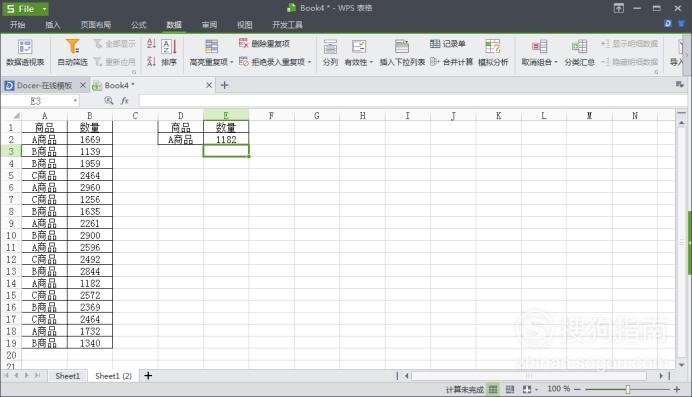Open the Name Box dropdown arrow
This screenshot has height=397, width=692.
click(x=75, y=101)
